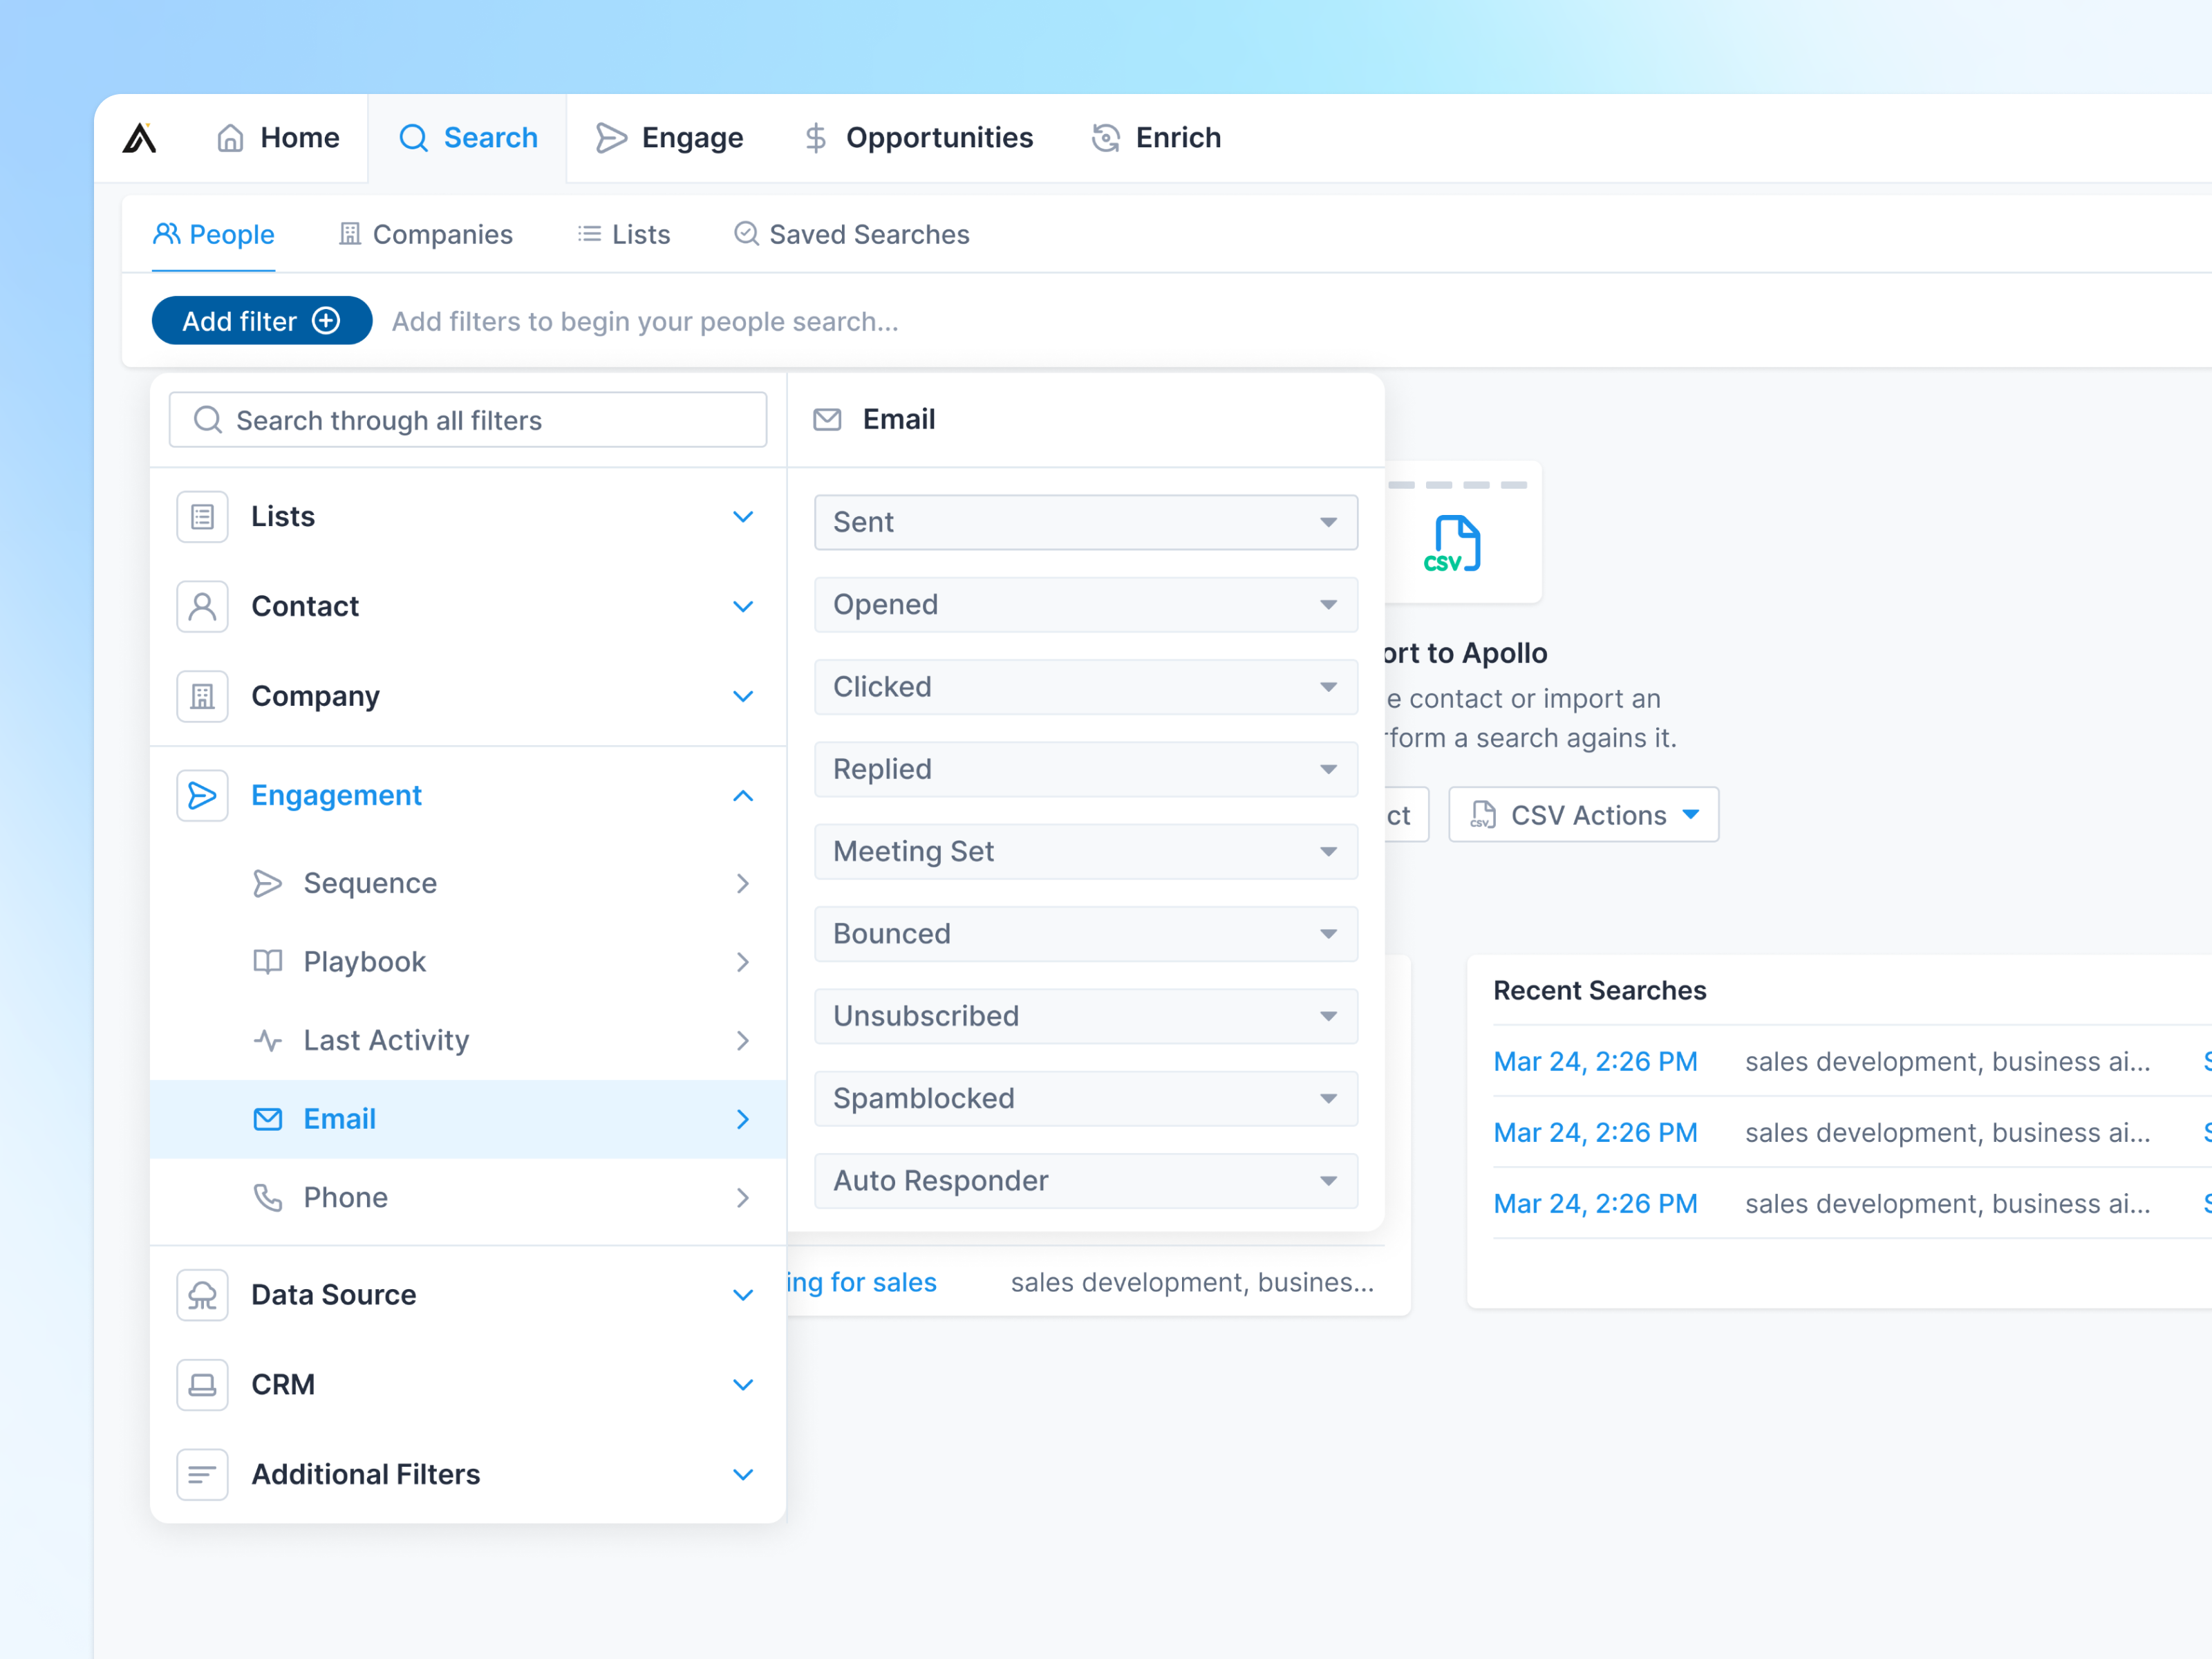
Task: Expand the Company filter section
Action: click(x=743, y=696)
